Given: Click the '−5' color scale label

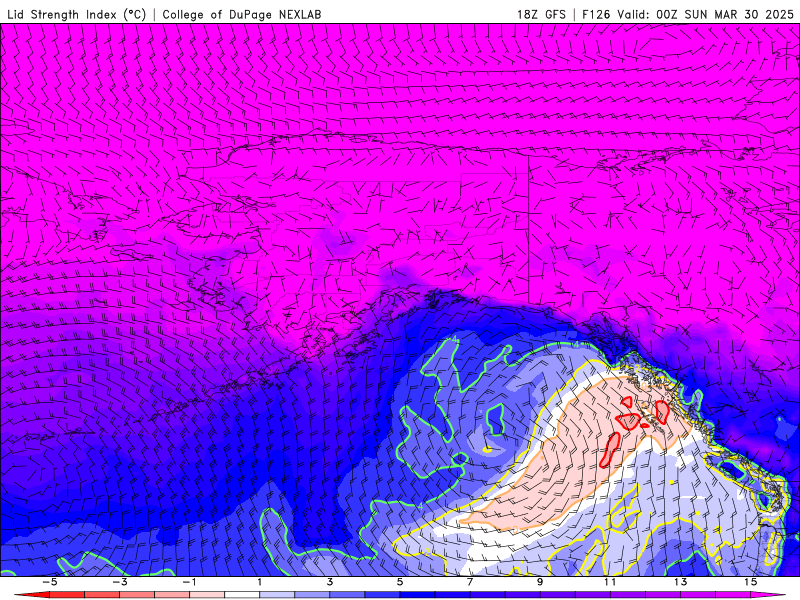Looking at the screenshot, I should click(49, 582).
